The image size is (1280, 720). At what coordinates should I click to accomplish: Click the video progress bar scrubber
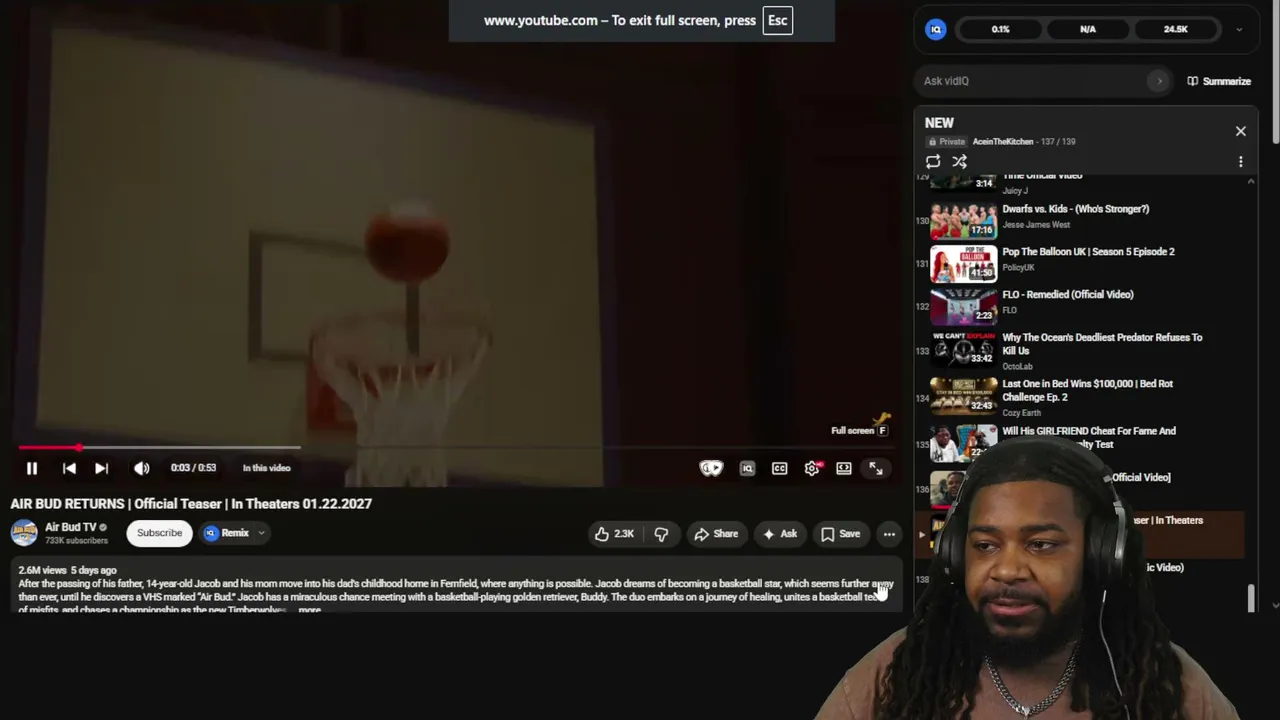(x=79, y=448)
